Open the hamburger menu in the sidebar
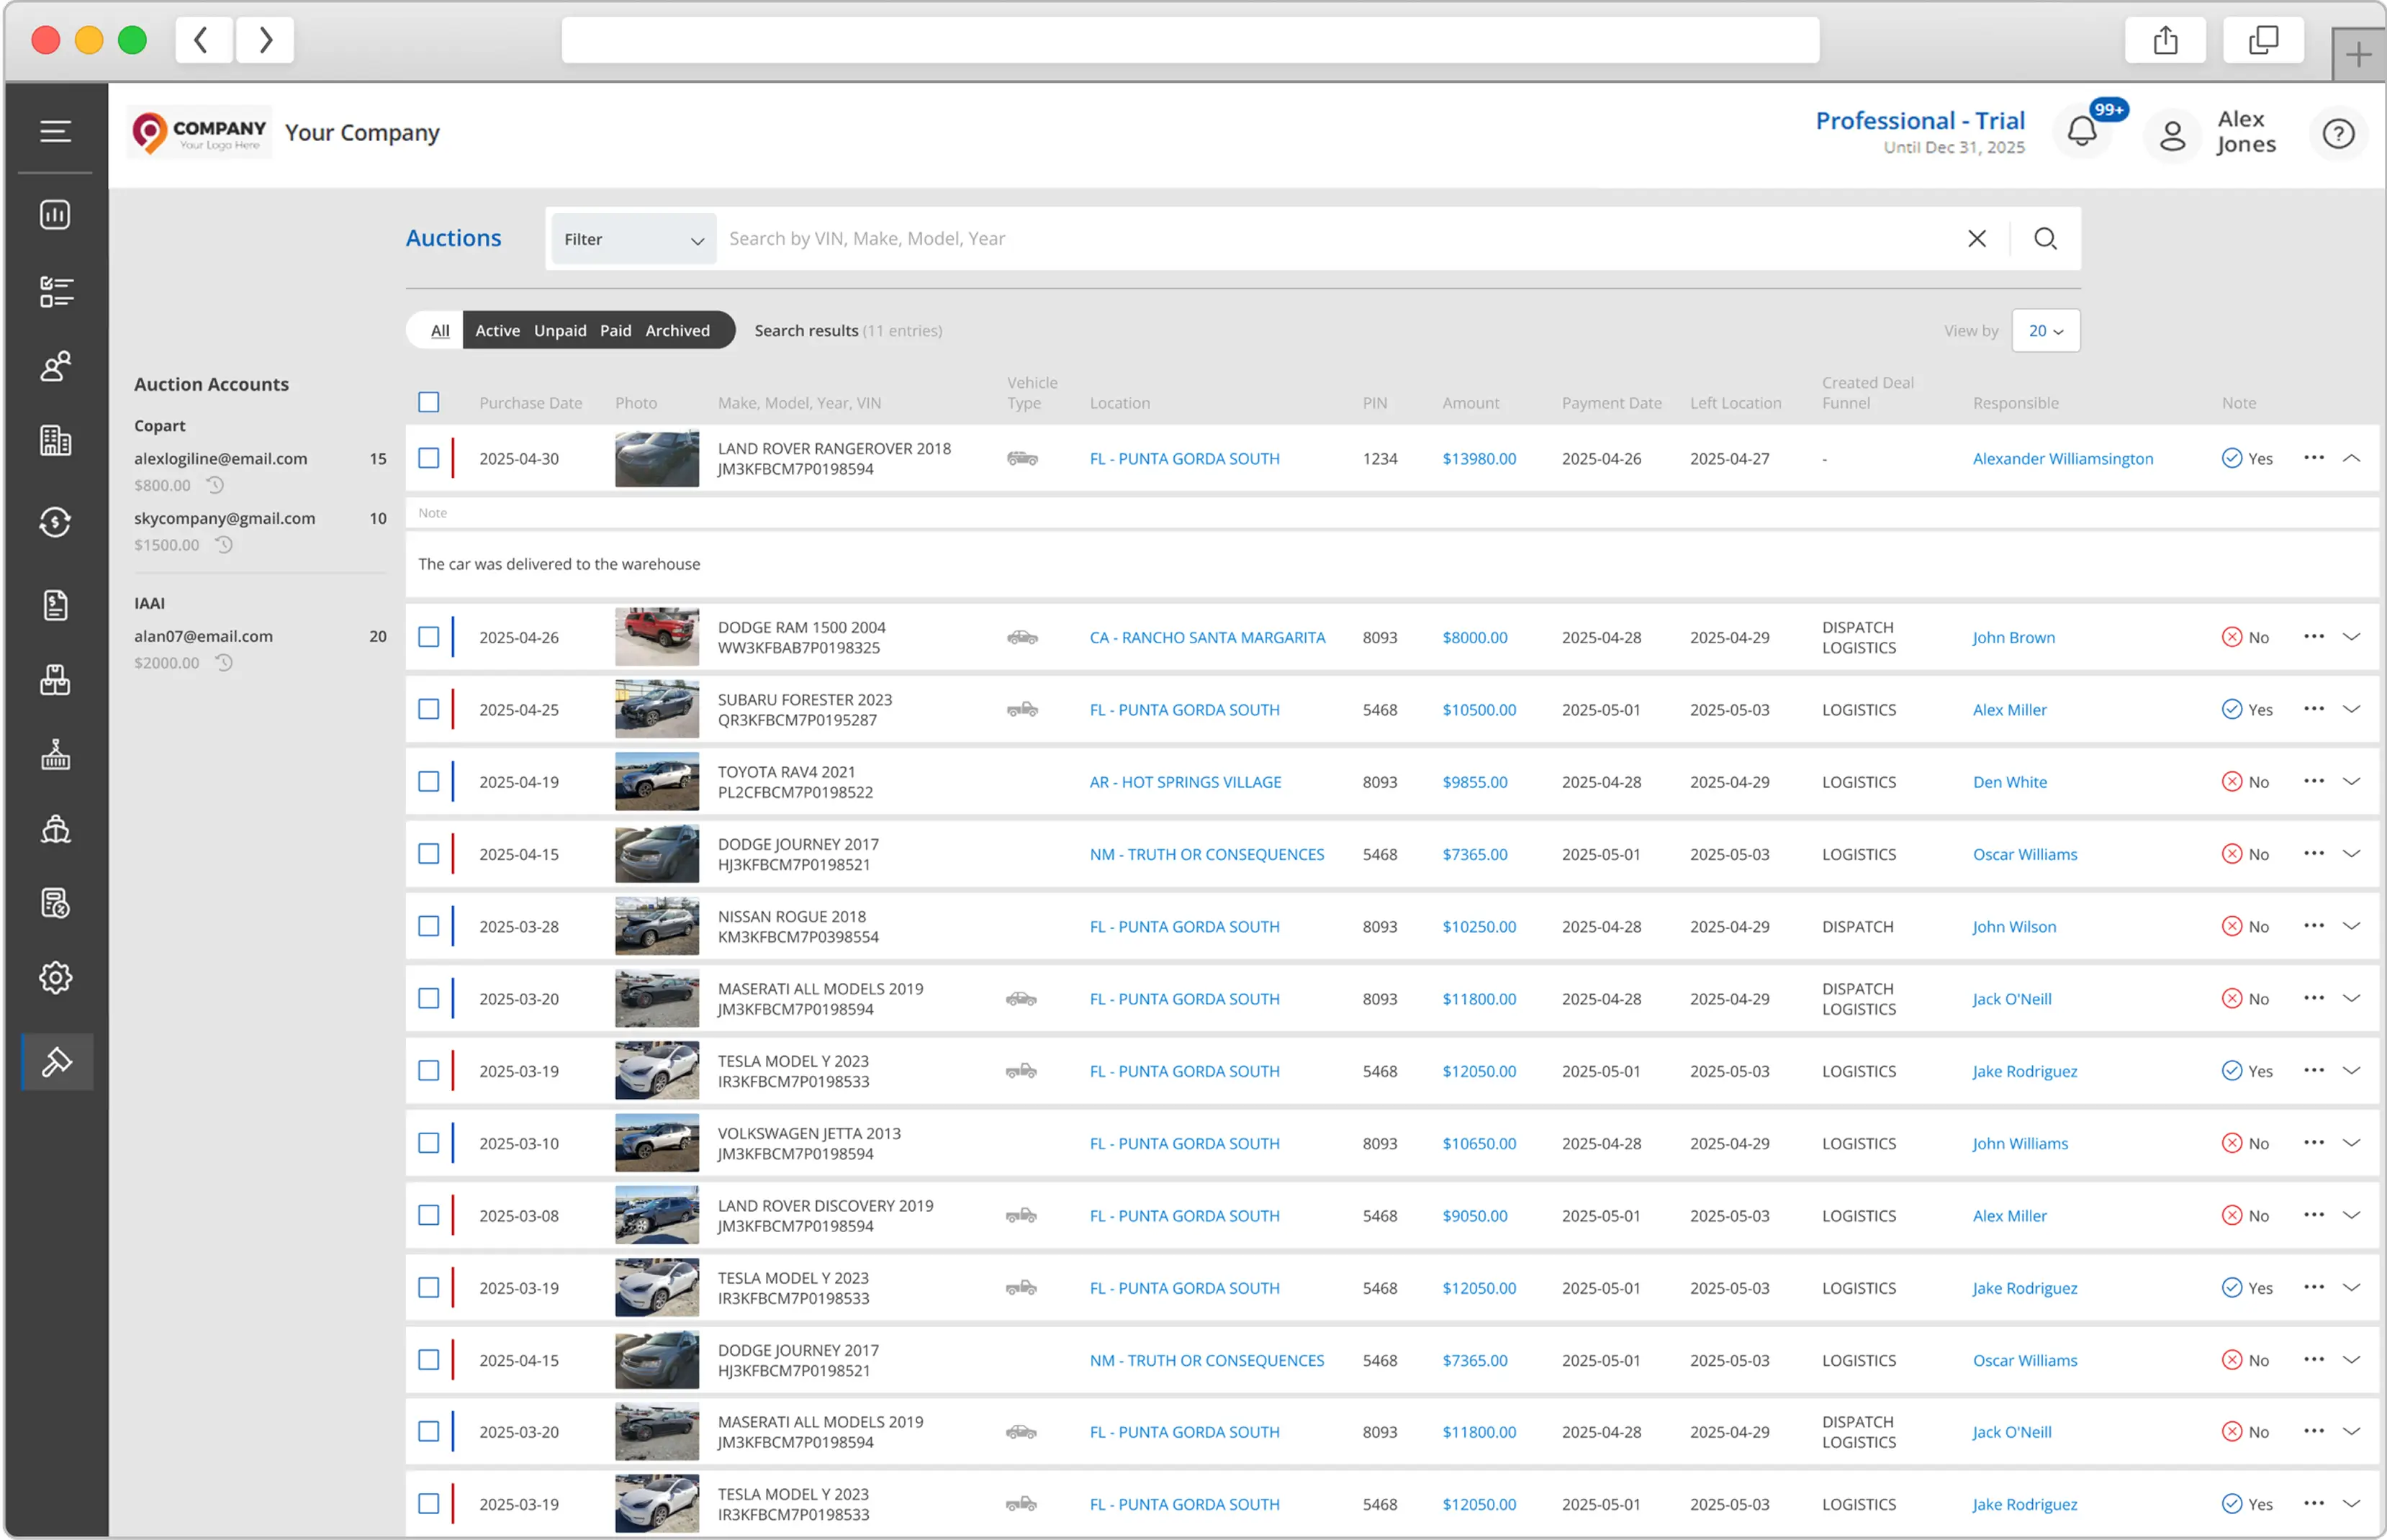 (55, 131)
